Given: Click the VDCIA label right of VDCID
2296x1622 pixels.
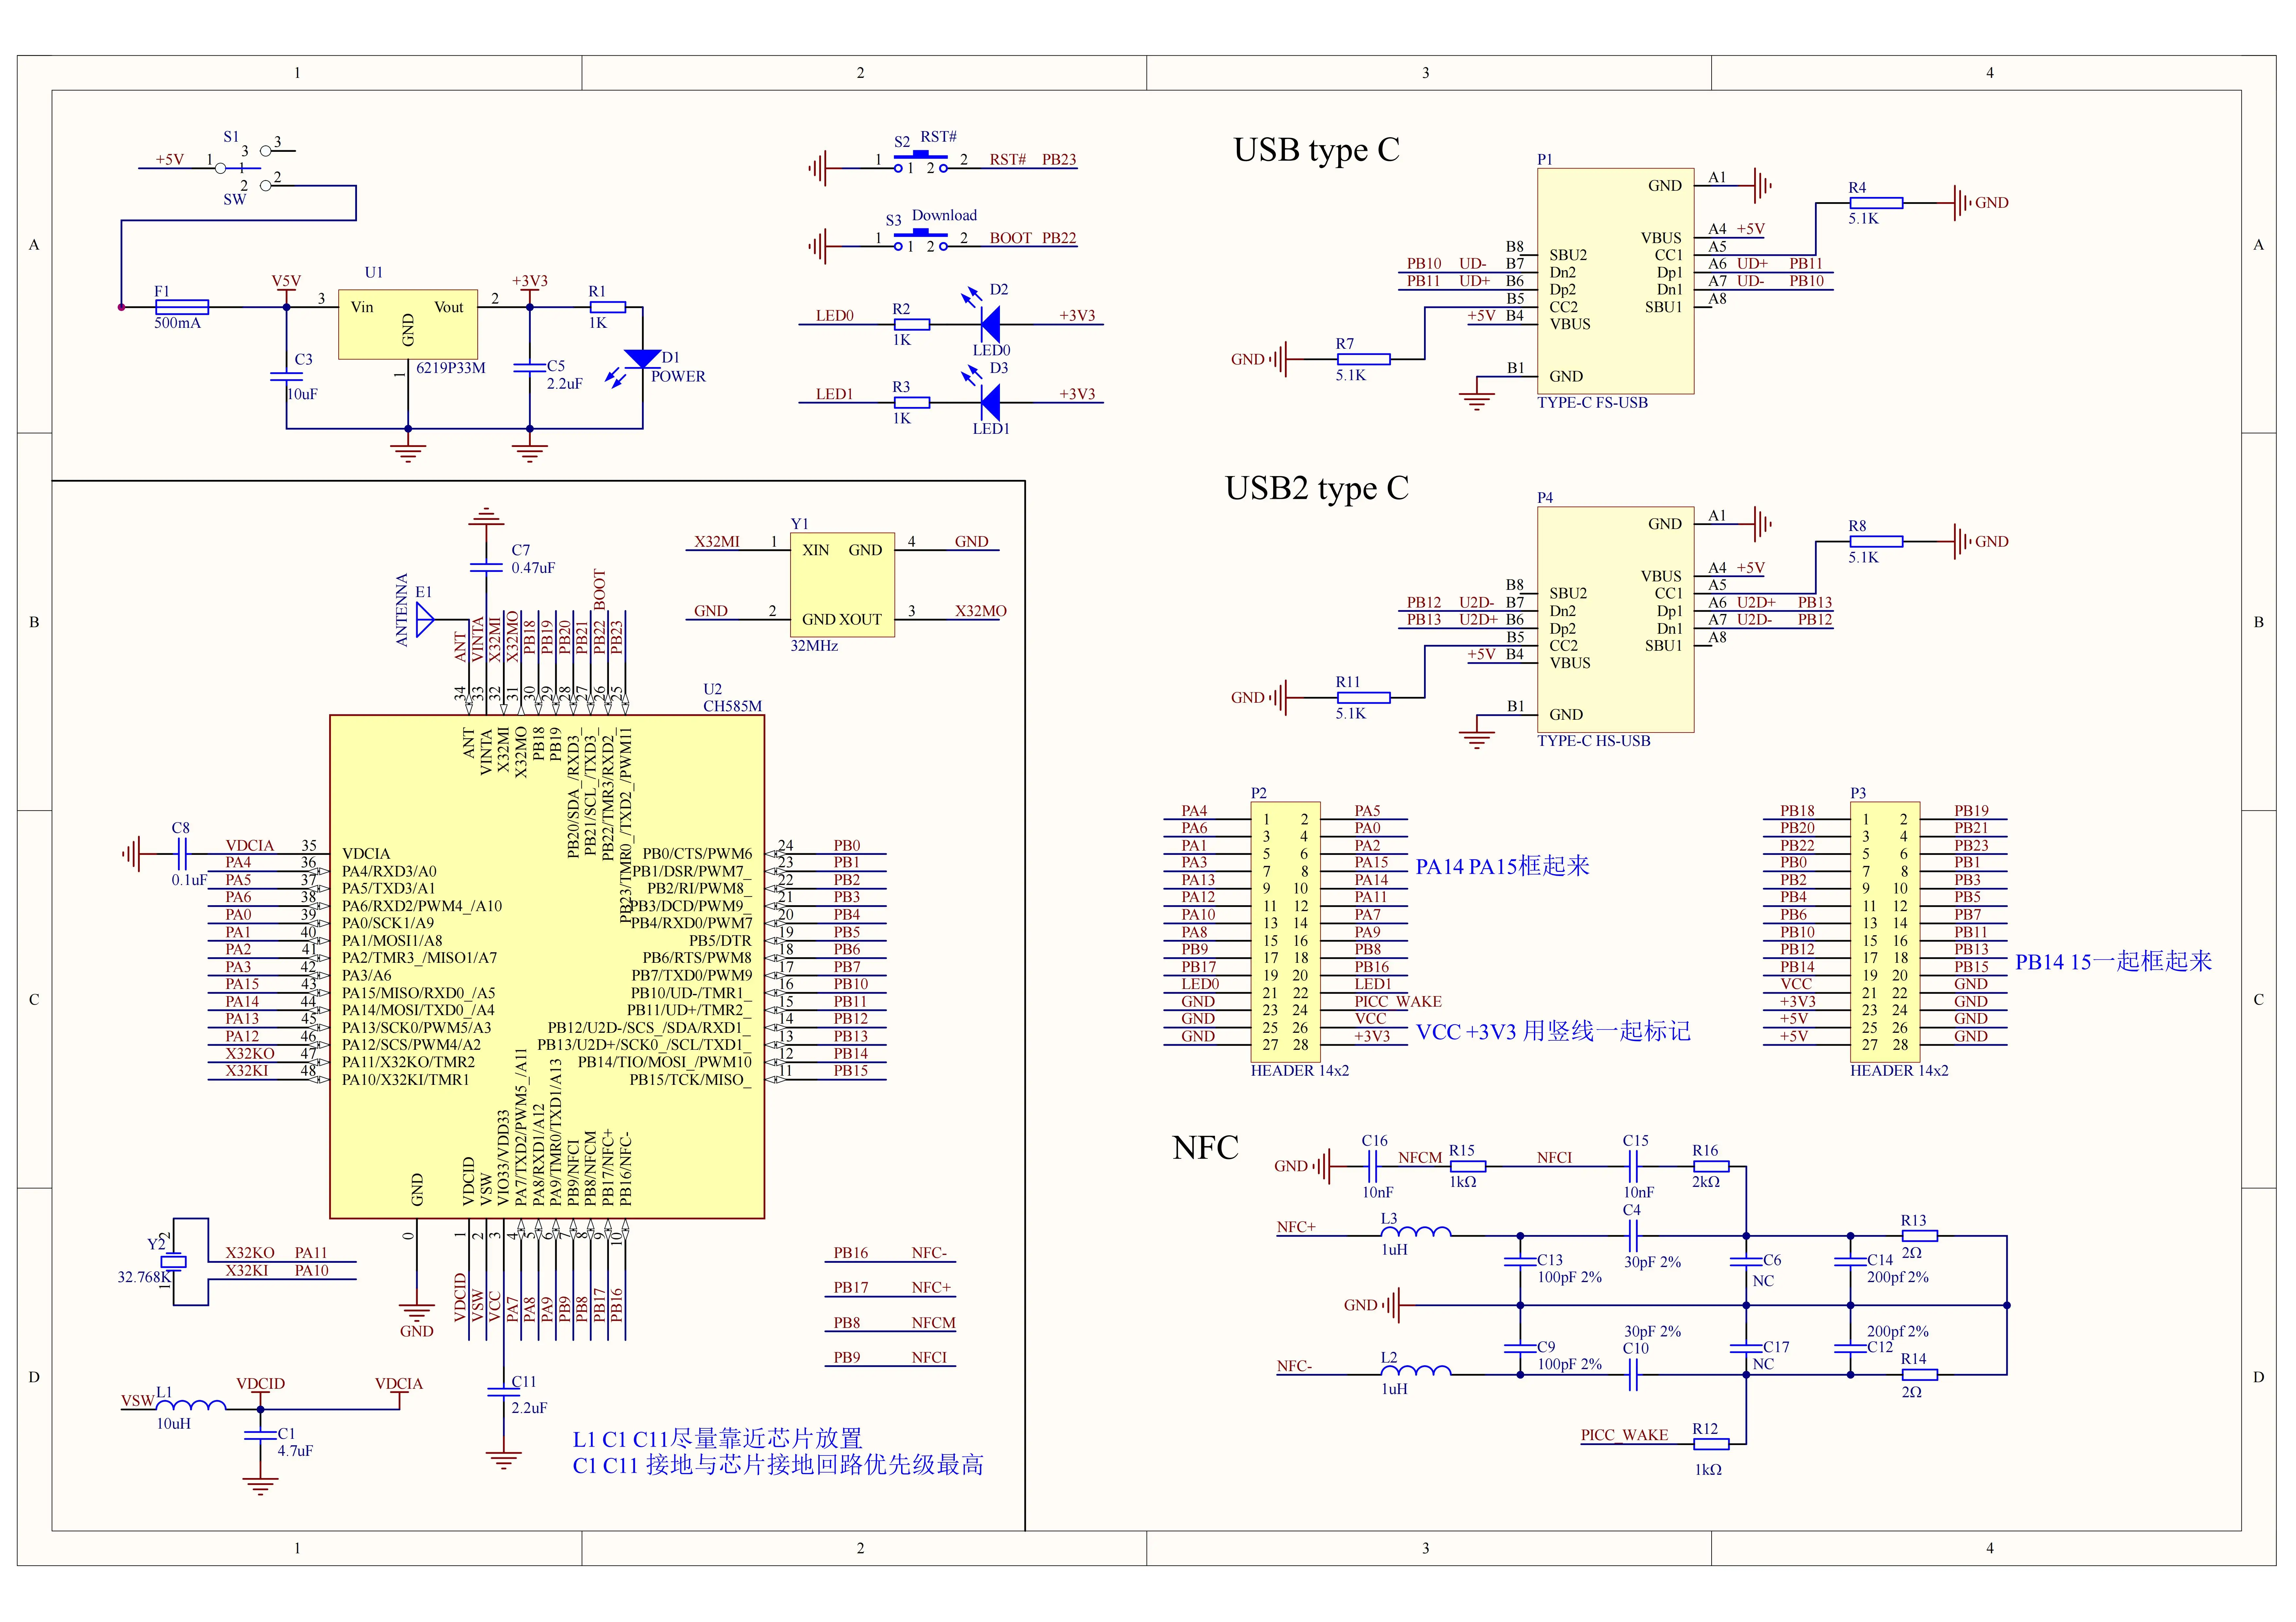Looking at the screenshot, I should pos(399,1384).
